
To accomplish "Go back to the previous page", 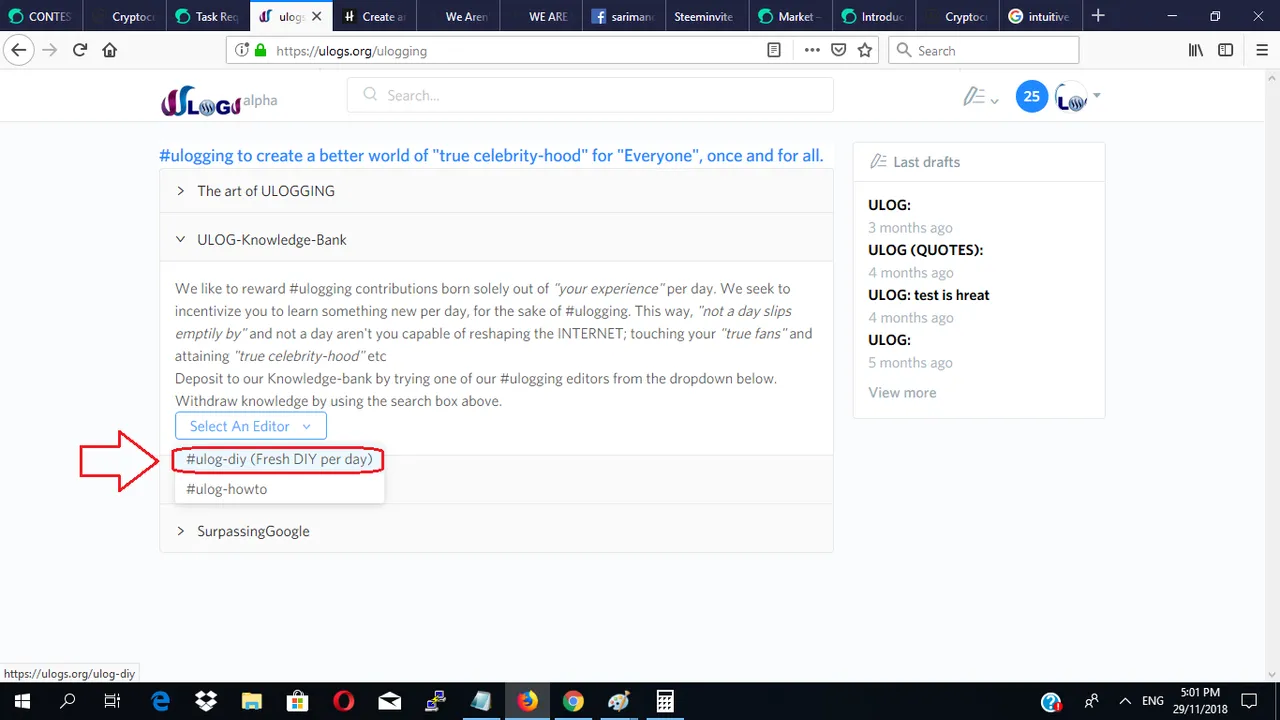I will point(18,50).
